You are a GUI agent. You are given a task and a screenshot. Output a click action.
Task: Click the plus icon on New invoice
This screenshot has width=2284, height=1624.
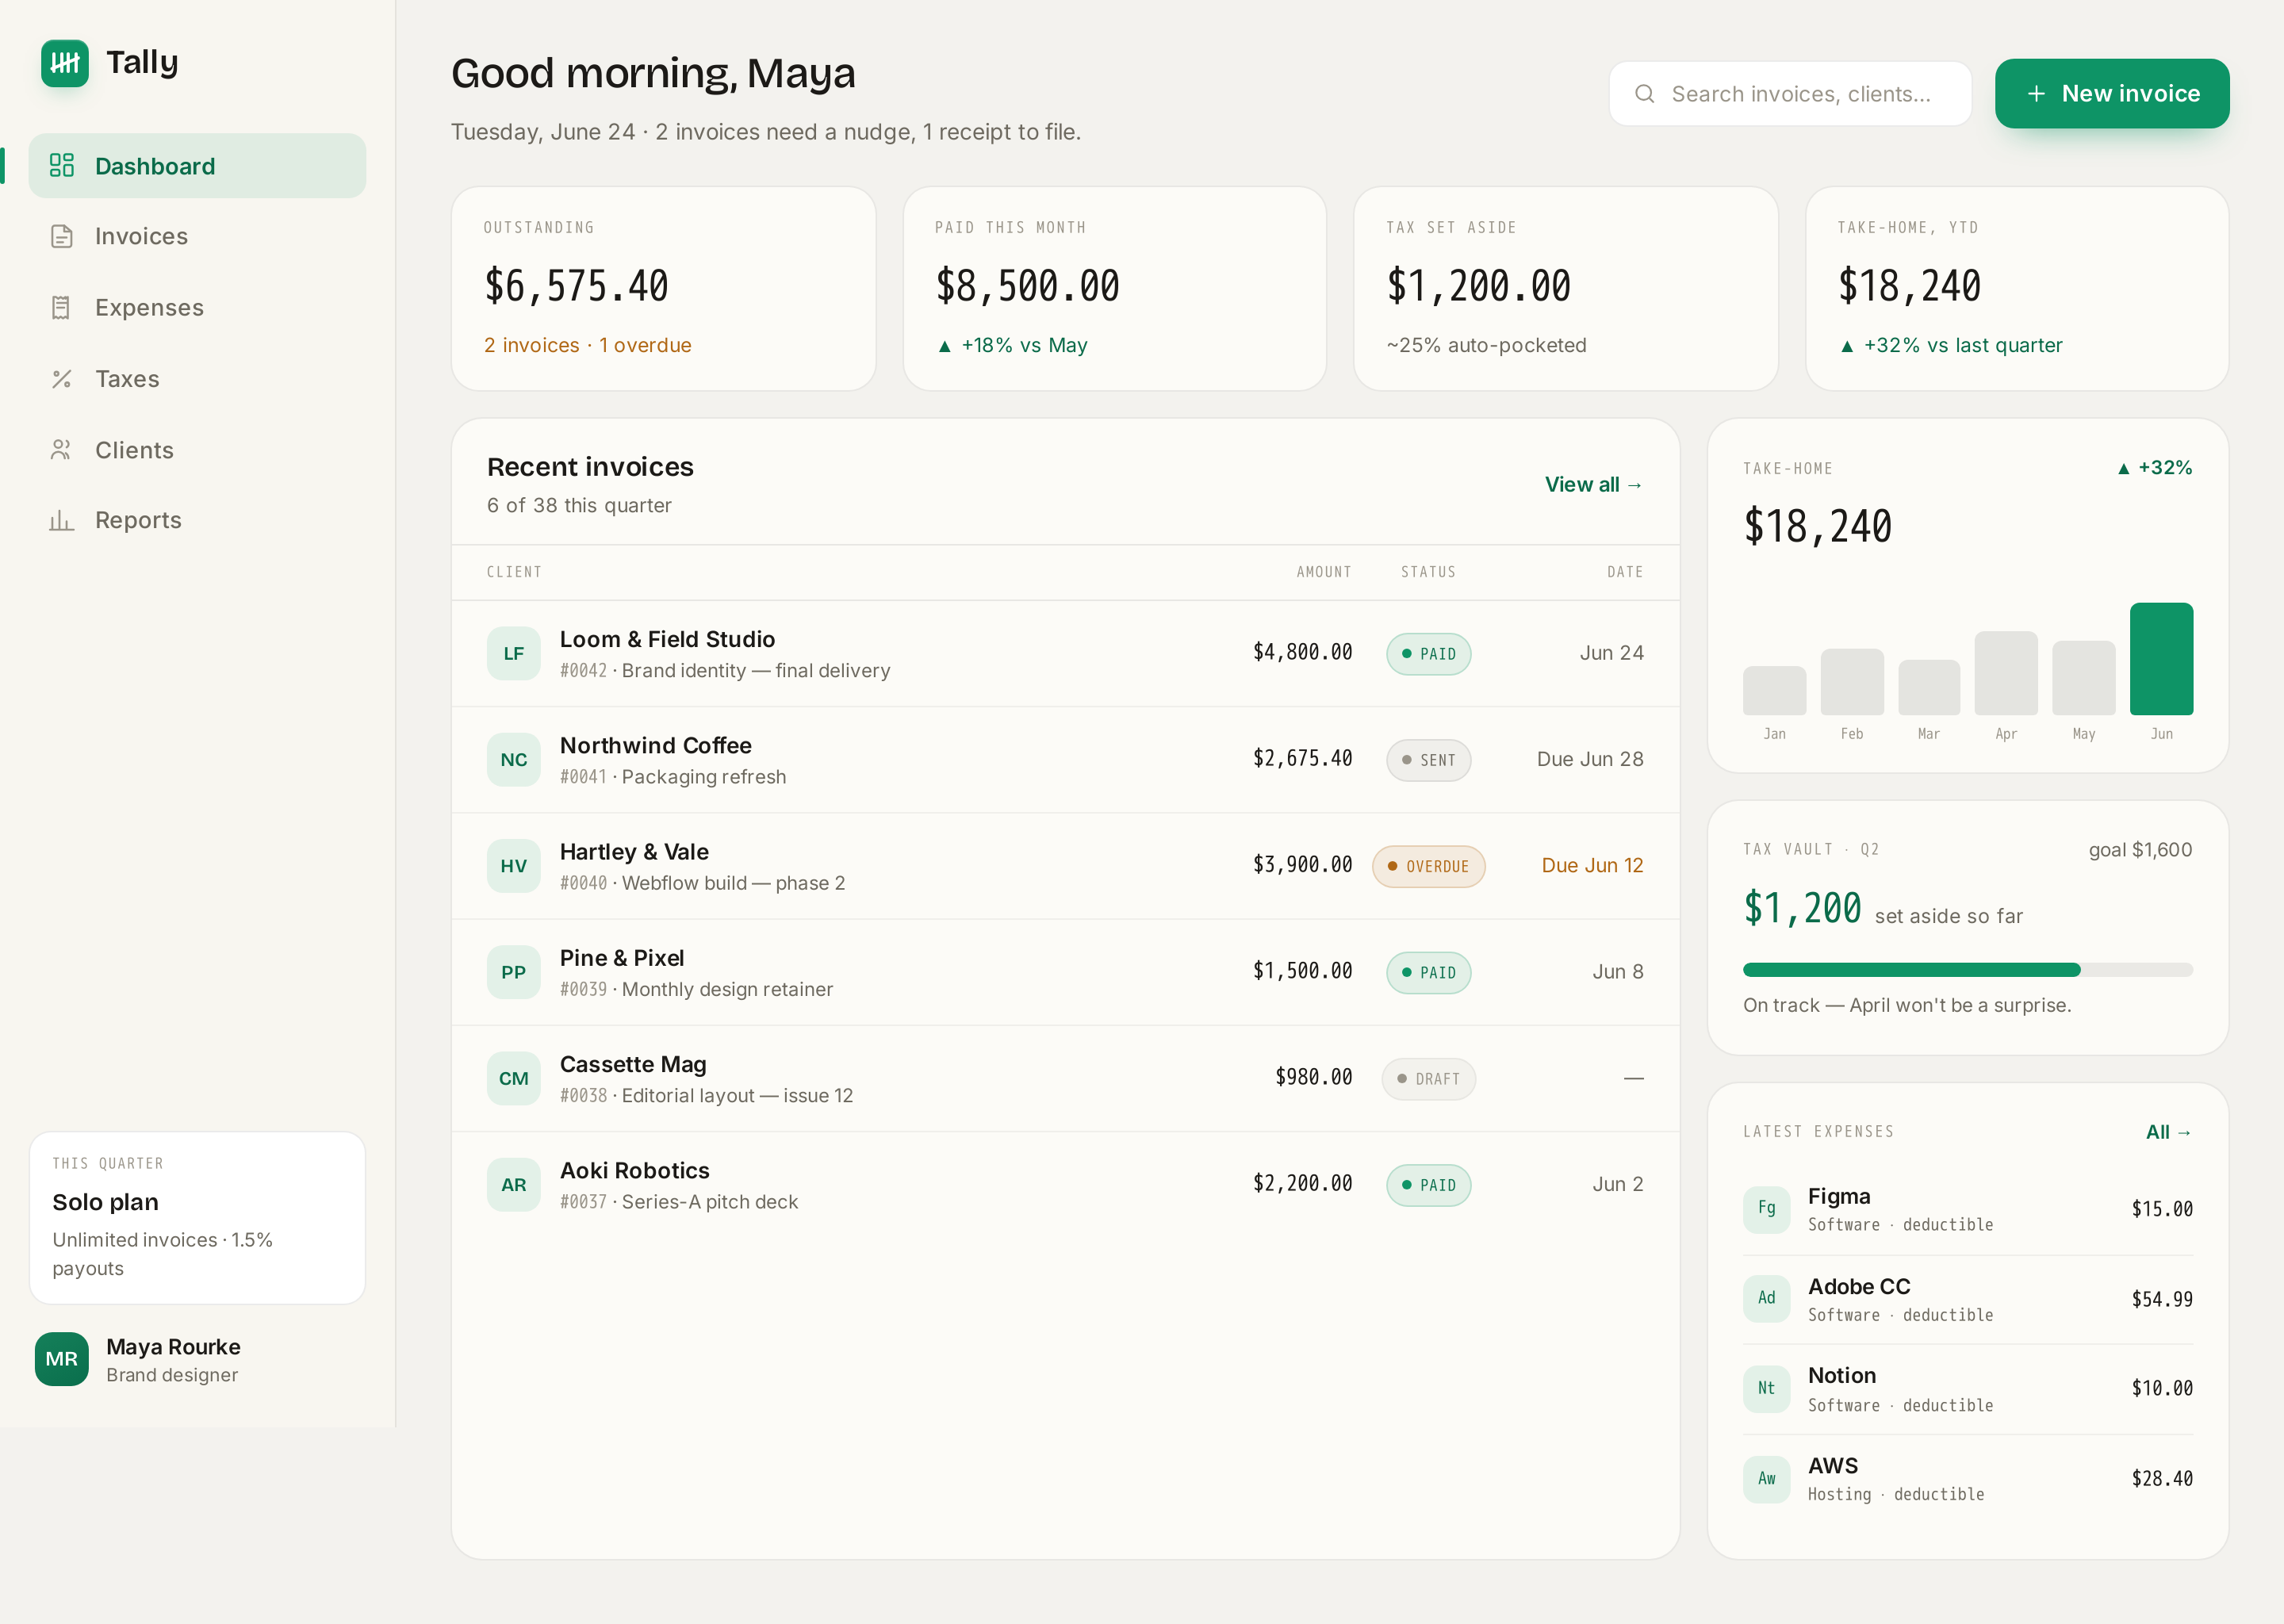tap(2036, 94)
